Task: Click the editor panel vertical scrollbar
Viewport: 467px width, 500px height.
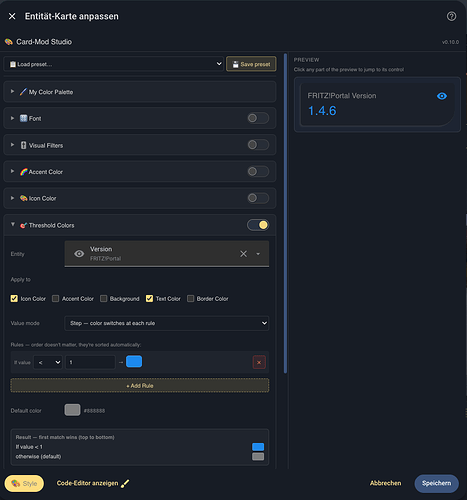Action: (285, 213)
